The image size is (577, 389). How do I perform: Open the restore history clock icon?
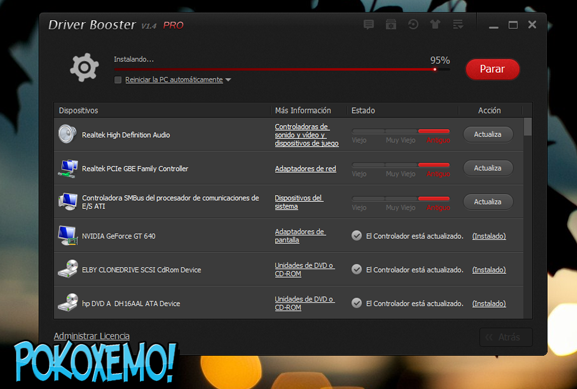point(413,25)
